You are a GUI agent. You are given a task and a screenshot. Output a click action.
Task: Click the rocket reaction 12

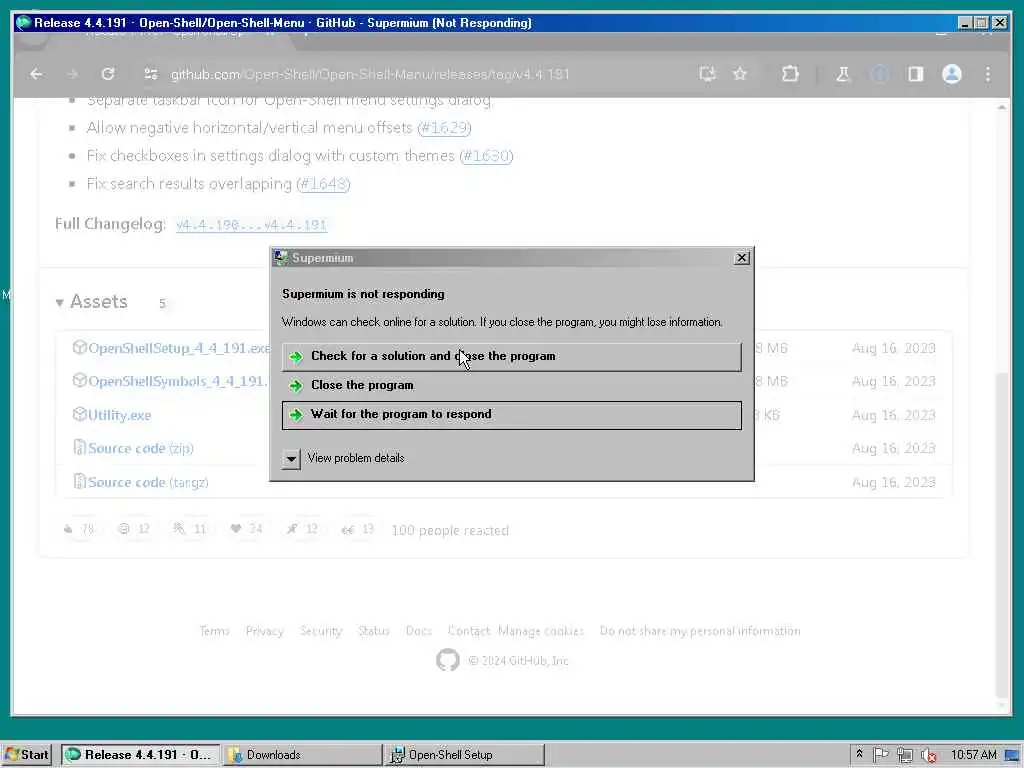click(302, 529)
